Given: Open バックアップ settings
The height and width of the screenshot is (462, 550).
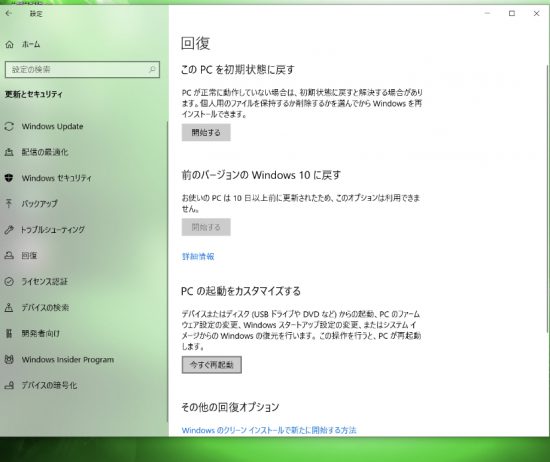Looking at the screenshot, I should [x=40, y=203].
